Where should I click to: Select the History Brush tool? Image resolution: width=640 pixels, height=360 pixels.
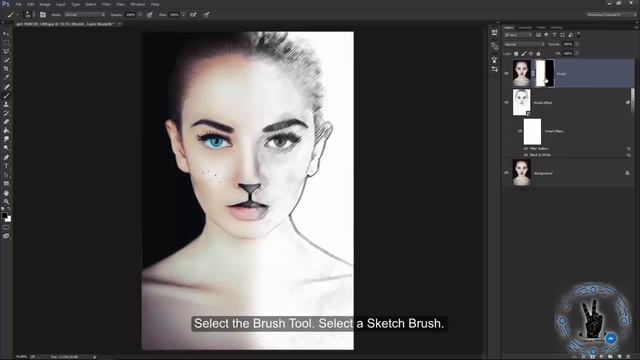tap(6, 113)
